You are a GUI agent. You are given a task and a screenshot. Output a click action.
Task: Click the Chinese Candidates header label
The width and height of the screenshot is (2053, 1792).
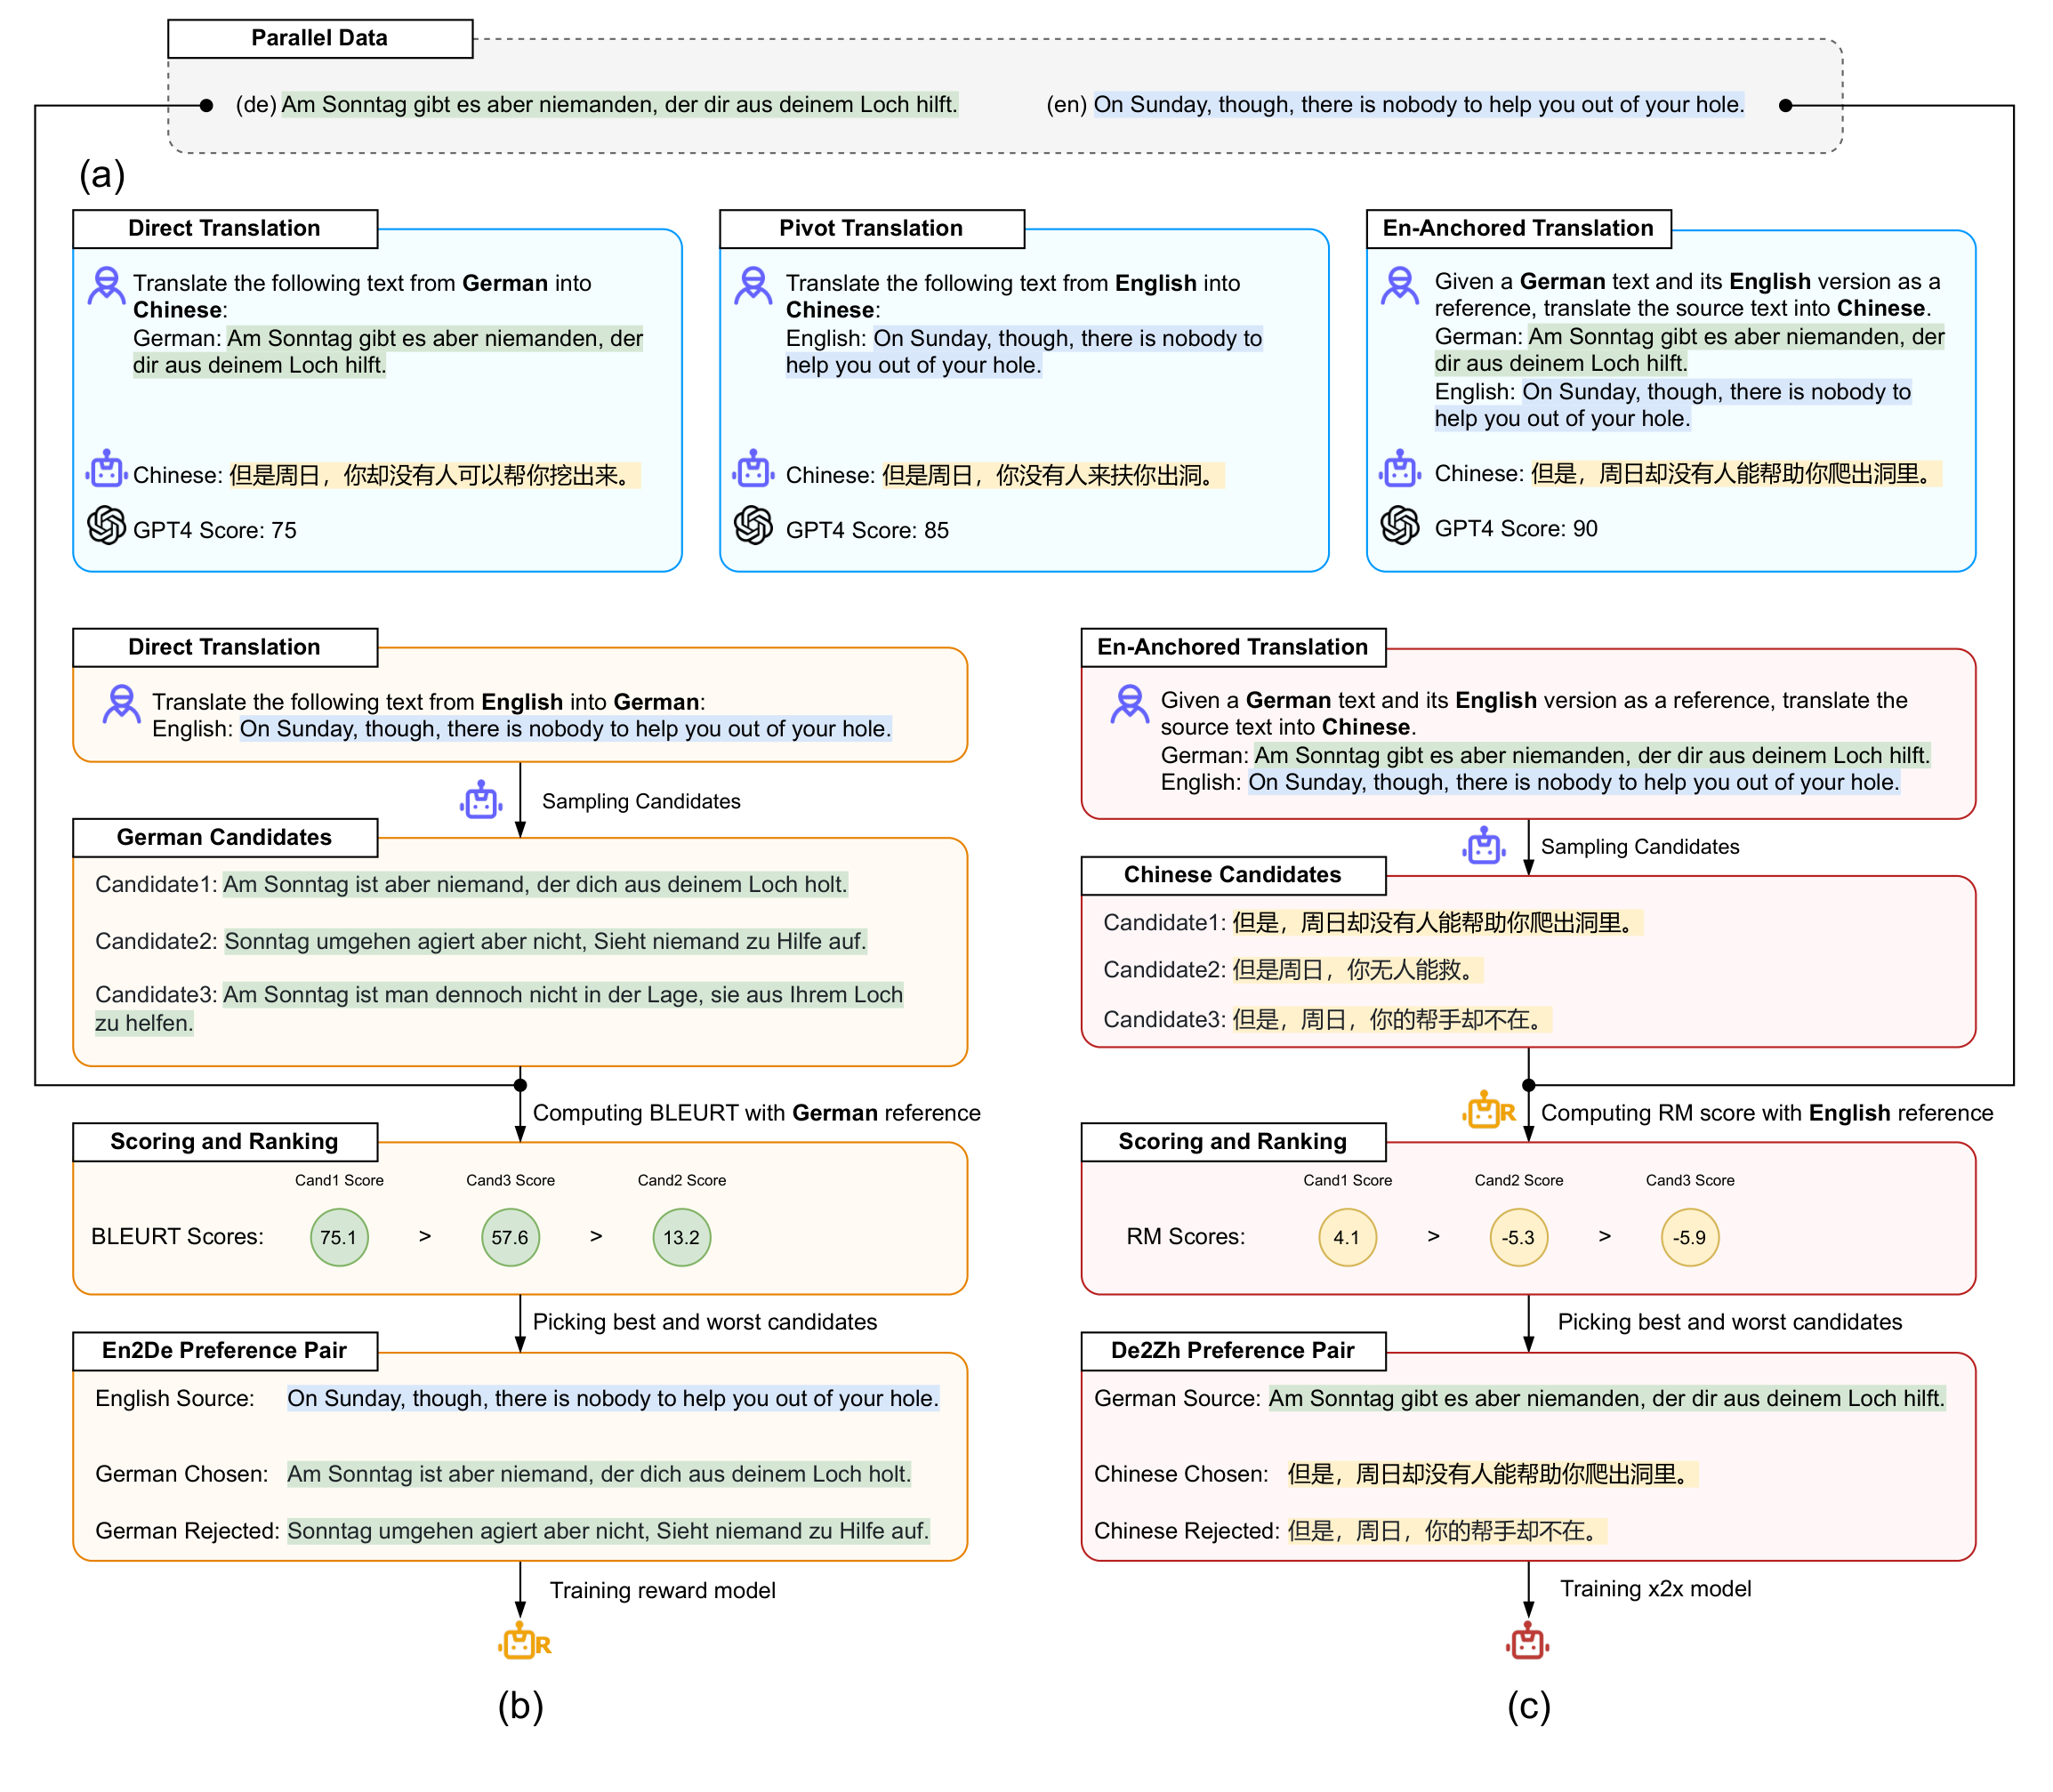pyautogui.click(x=1233, y=874)
